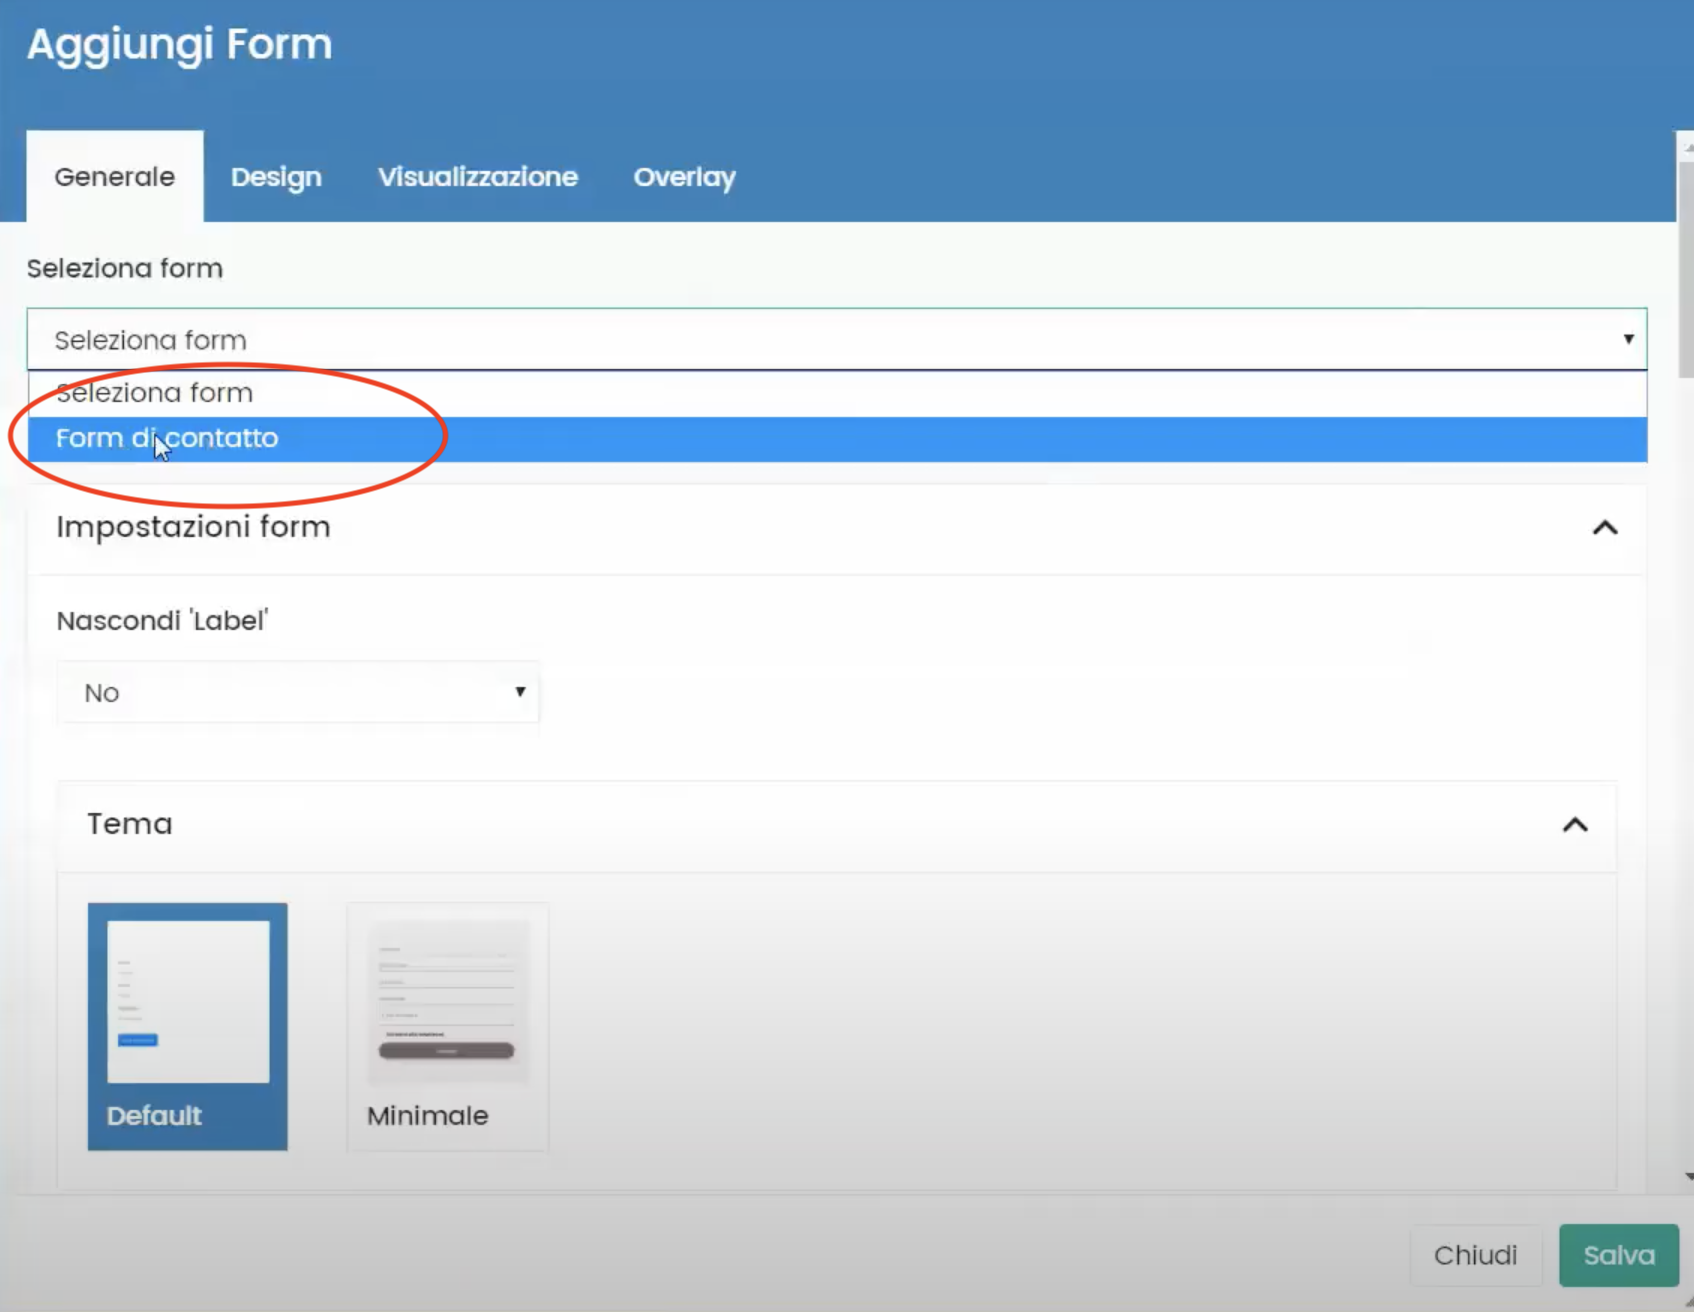Choose the Seleziona form placeholder option
The width and height of the screenshot is (1694, 1312).
[x=155, y=392]
